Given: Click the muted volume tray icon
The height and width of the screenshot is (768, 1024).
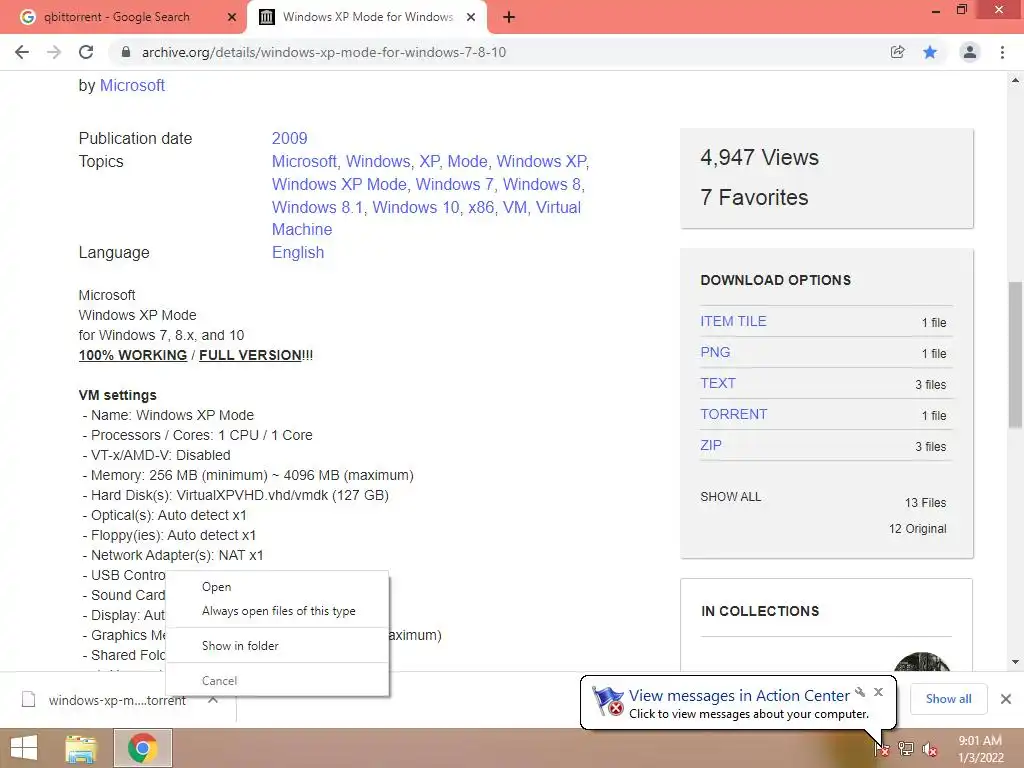Looking at the screenshot, I should coord(930,749).
